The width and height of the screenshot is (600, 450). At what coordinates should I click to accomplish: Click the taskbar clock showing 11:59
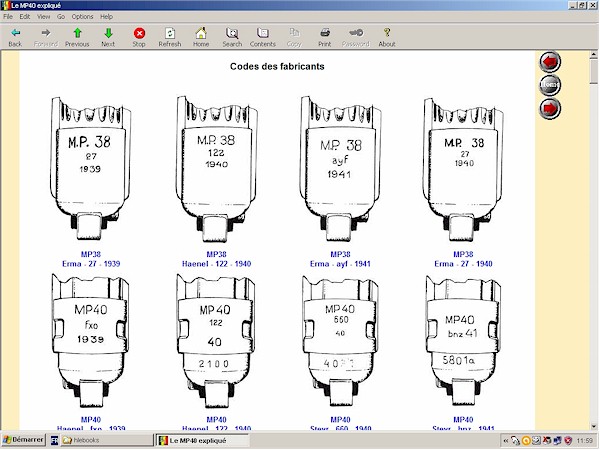coord(584,441)
